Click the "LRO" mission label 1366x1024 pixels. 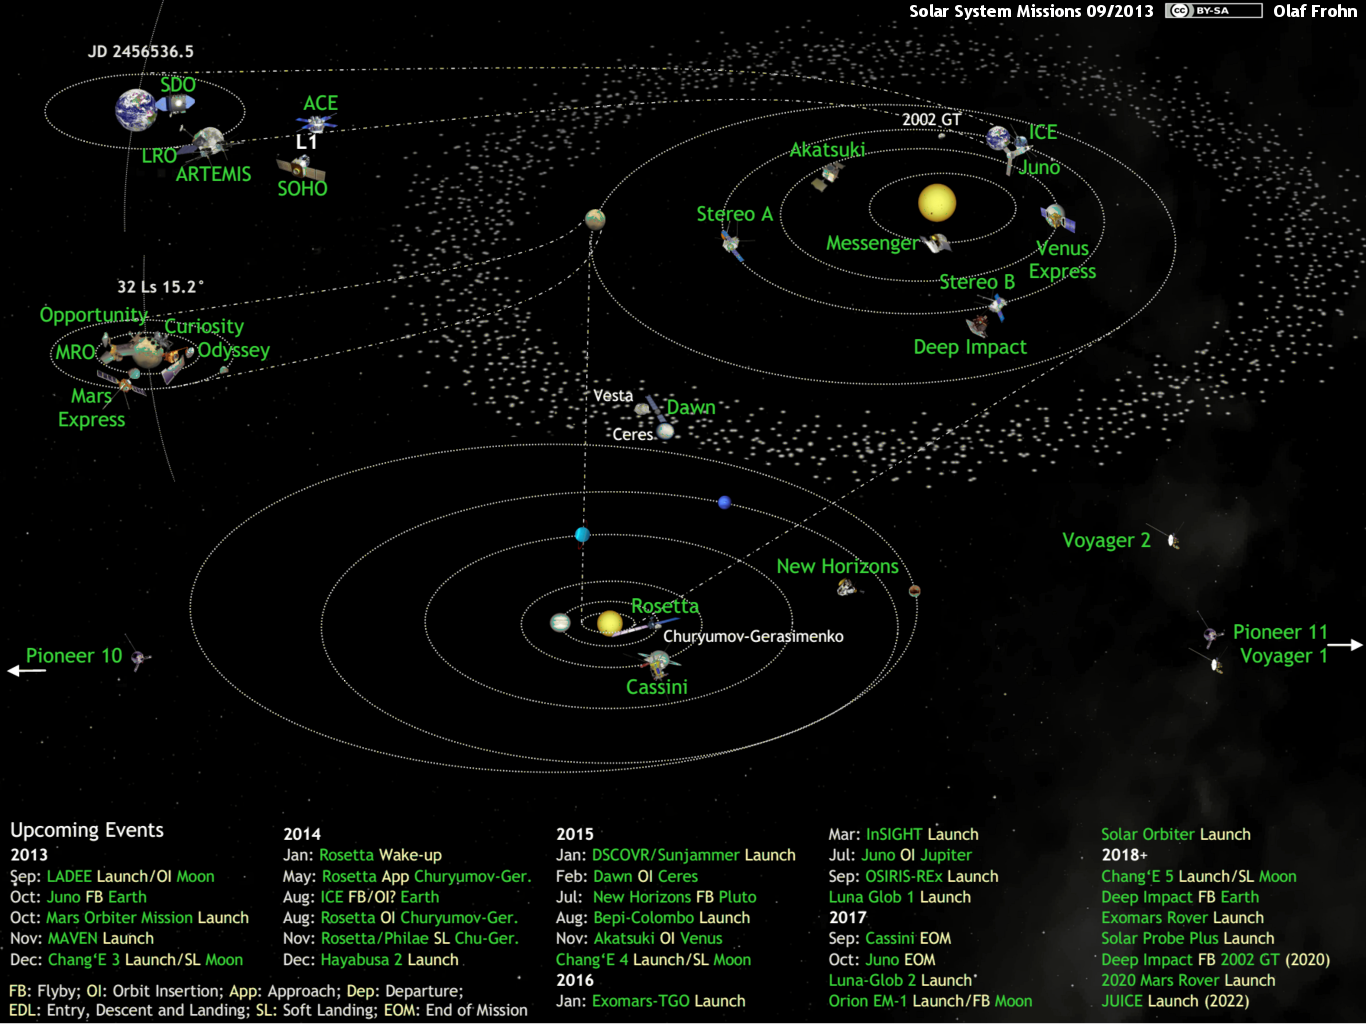pos(159,156)
